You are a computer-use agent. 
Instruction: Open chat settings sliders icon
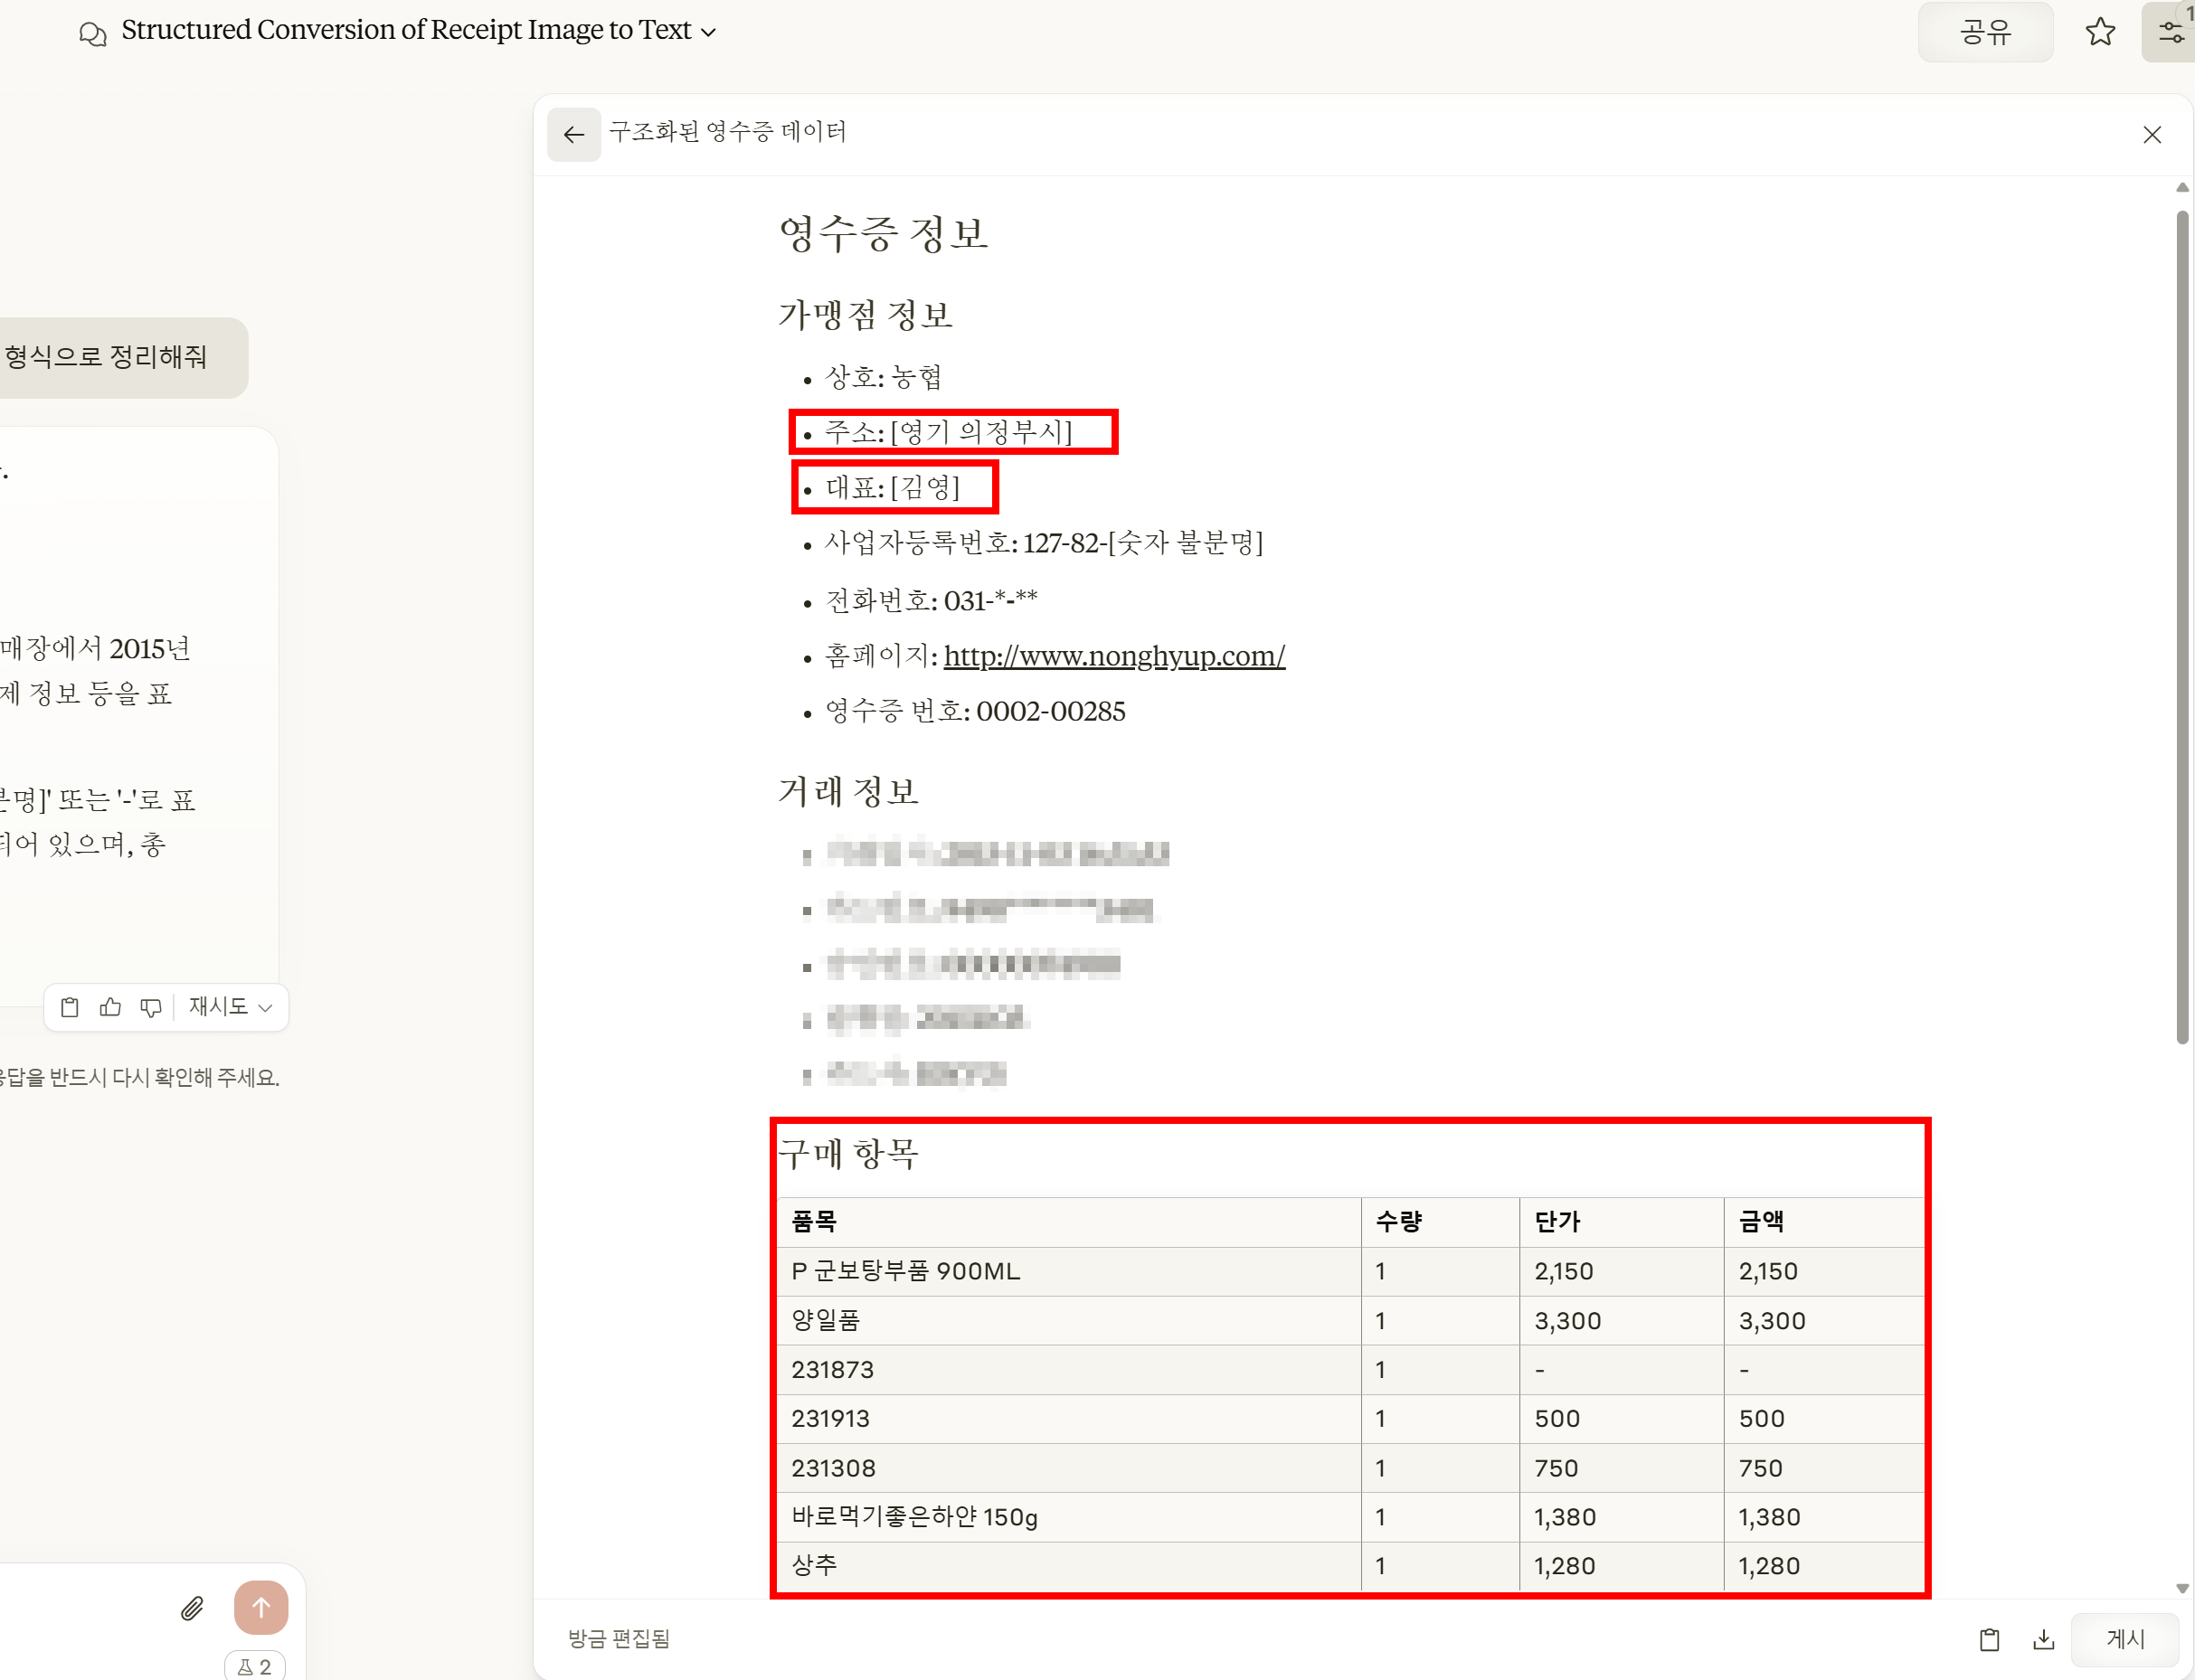pos(2171,32)
